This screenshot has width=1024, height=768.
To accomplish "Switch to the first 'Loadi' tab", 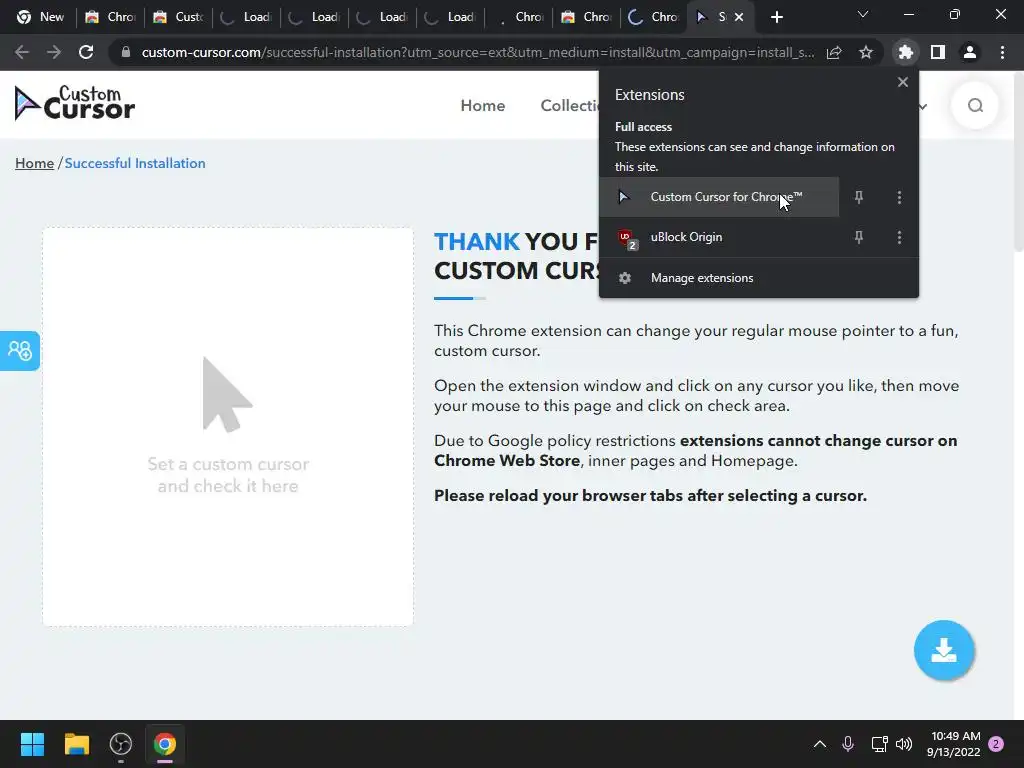I will pos(246,18).
